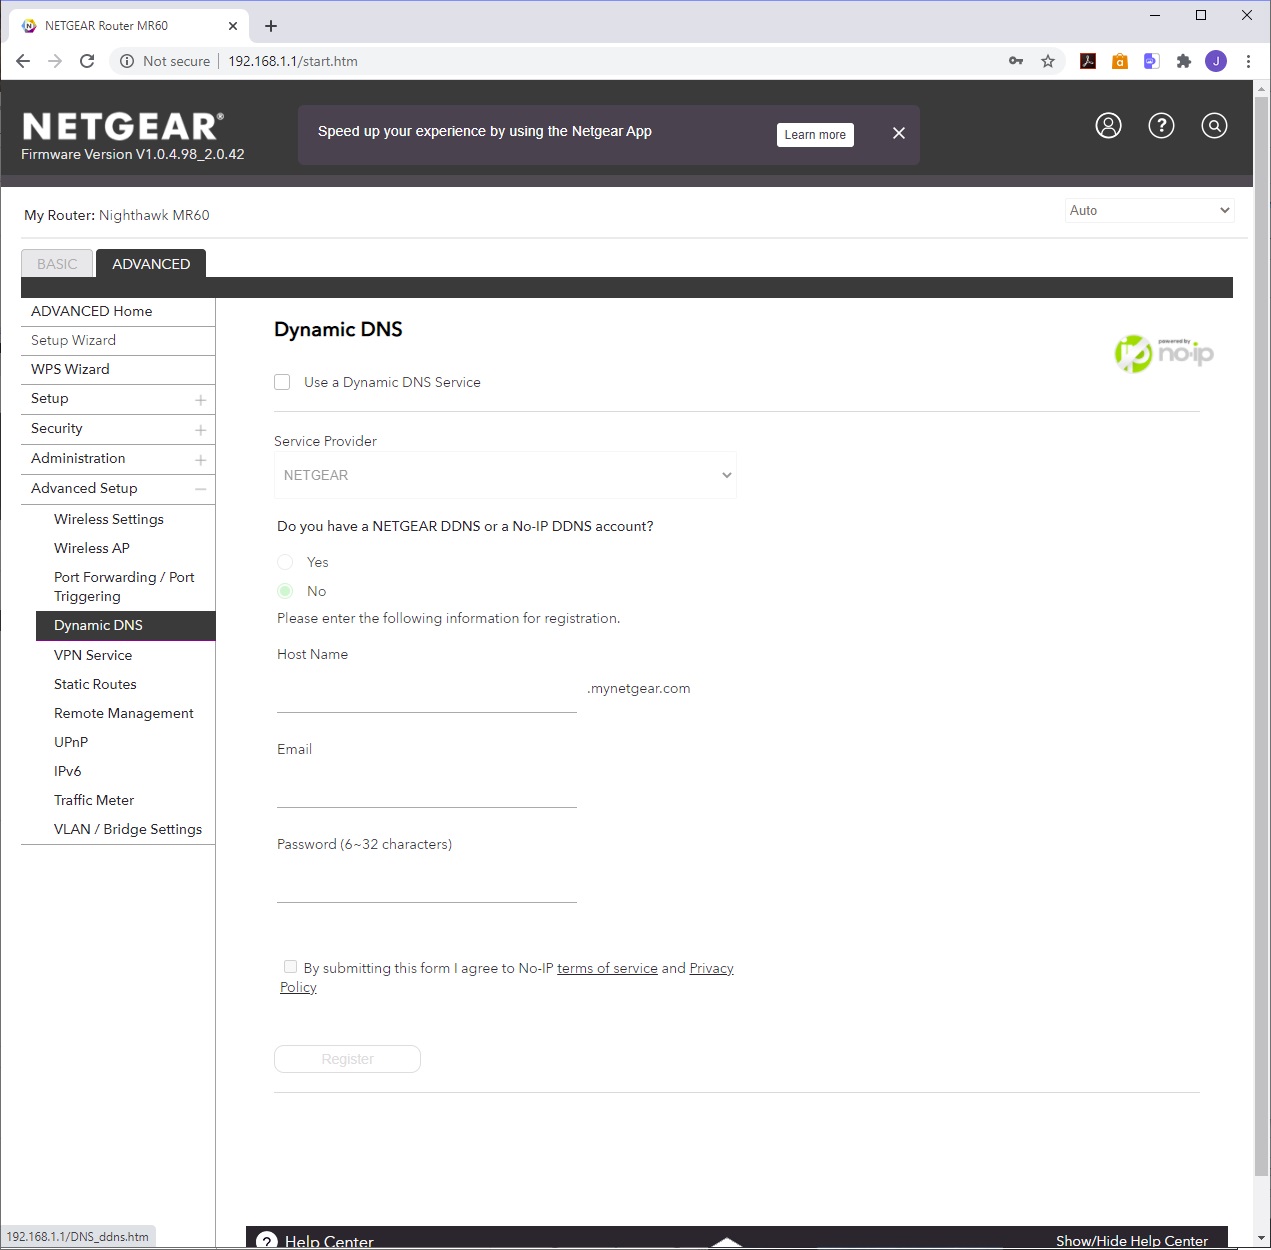The height and width of the screenshot is (1250, 1271).
Task: Open IPv6 settings page
Action: pyautogui.click(x=68, y=771)
